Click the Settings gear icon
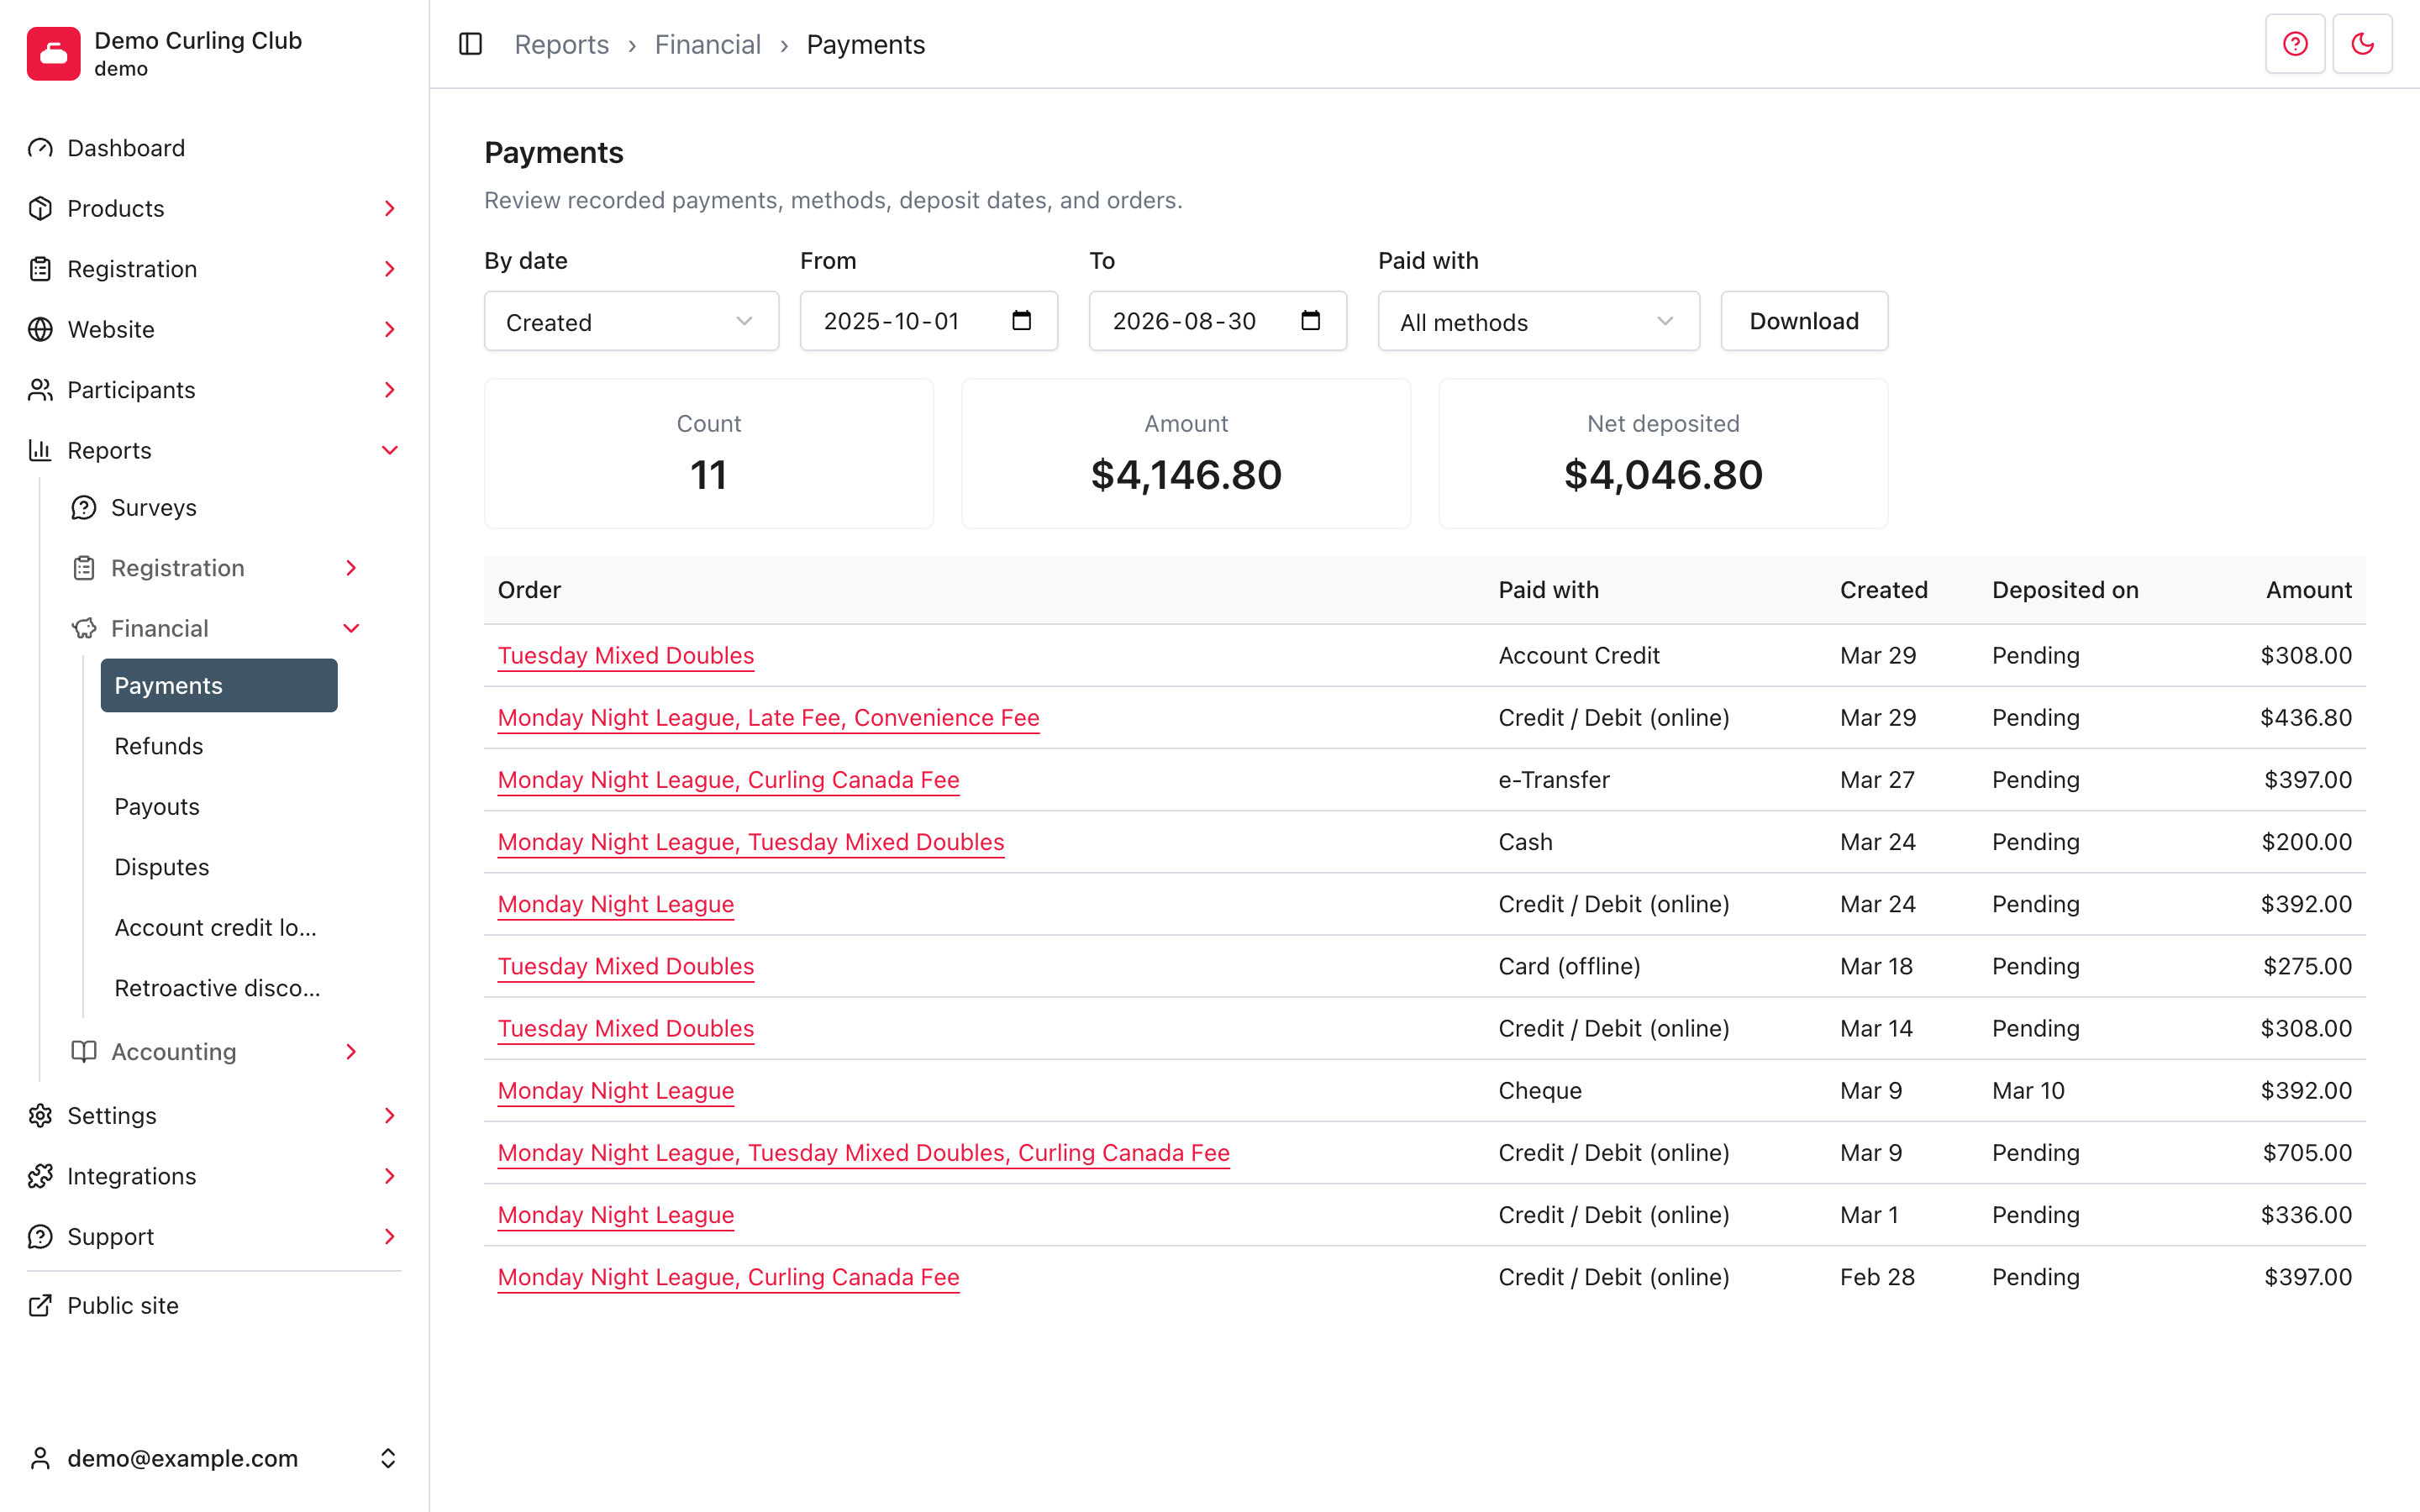Screen dimensions: 2420x1512 pyautogui.click(x=40, y=1116)
